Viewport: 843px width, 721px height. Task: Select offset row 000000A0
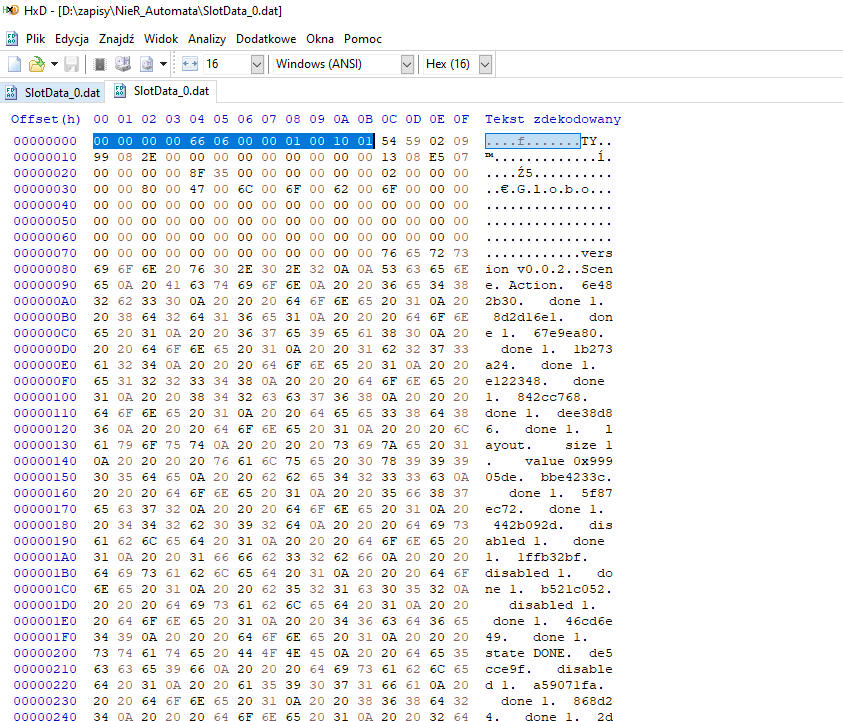click(45, 301)
